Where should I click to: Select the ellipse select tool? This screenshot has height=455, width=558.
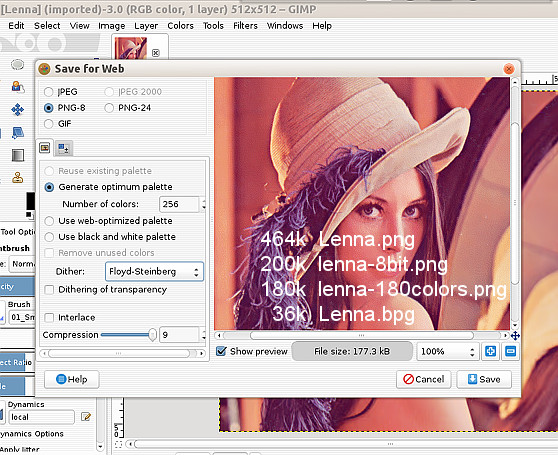coord(17,64)
